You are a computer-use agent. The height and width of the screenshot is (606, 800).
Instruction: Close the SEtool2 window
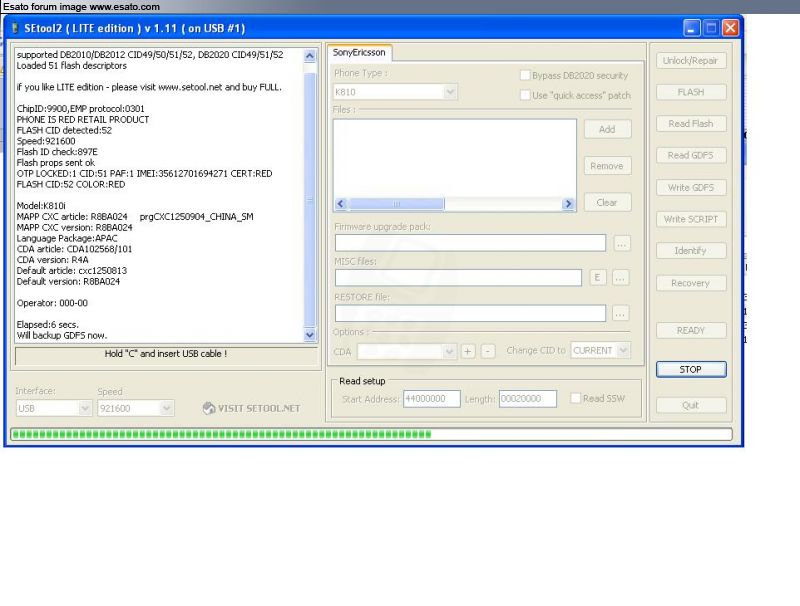click(x=730, y=28)
